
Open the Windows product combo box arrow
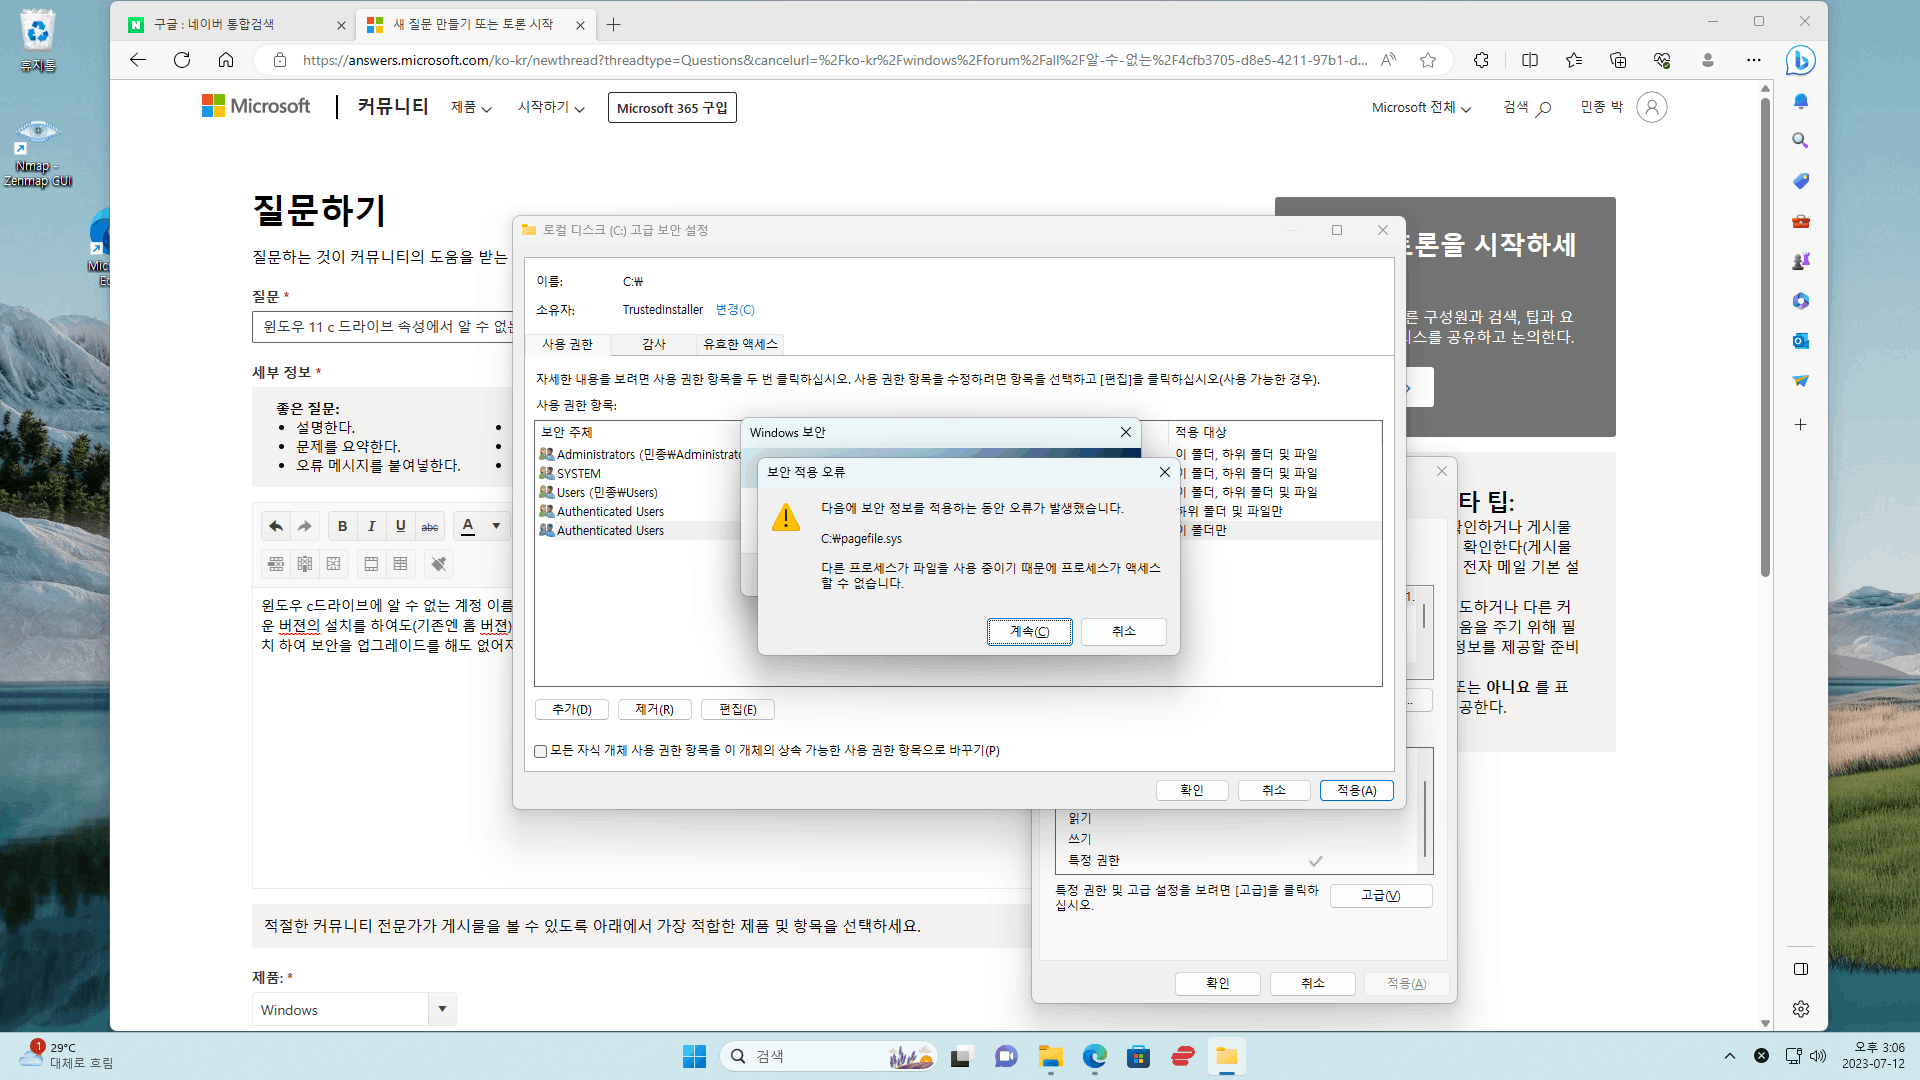(442, 1009)
